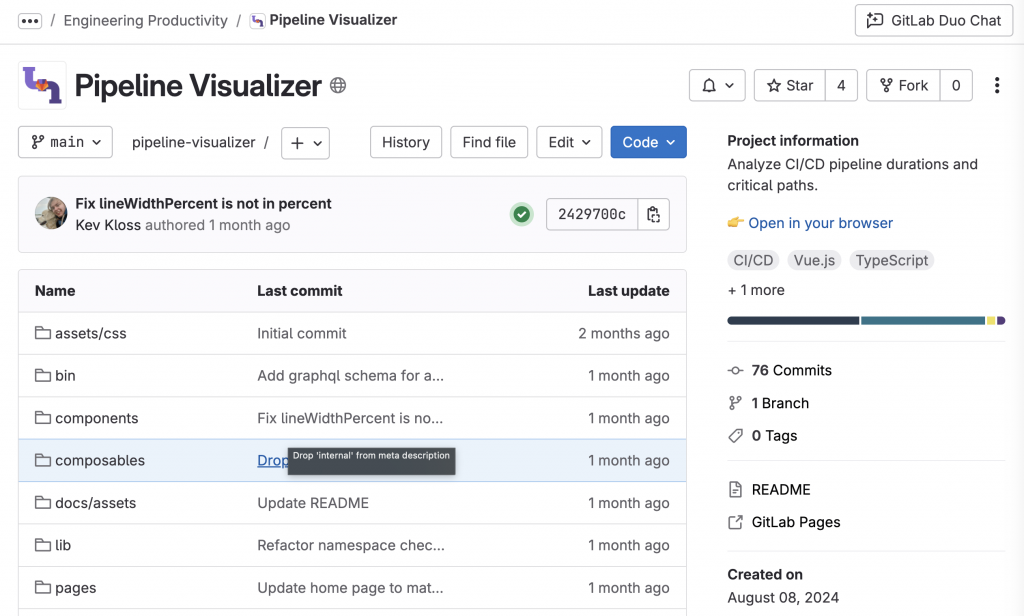Click the teal segment of the languages bar
The width and height of the screenshot is (1024, 616).
923,321
